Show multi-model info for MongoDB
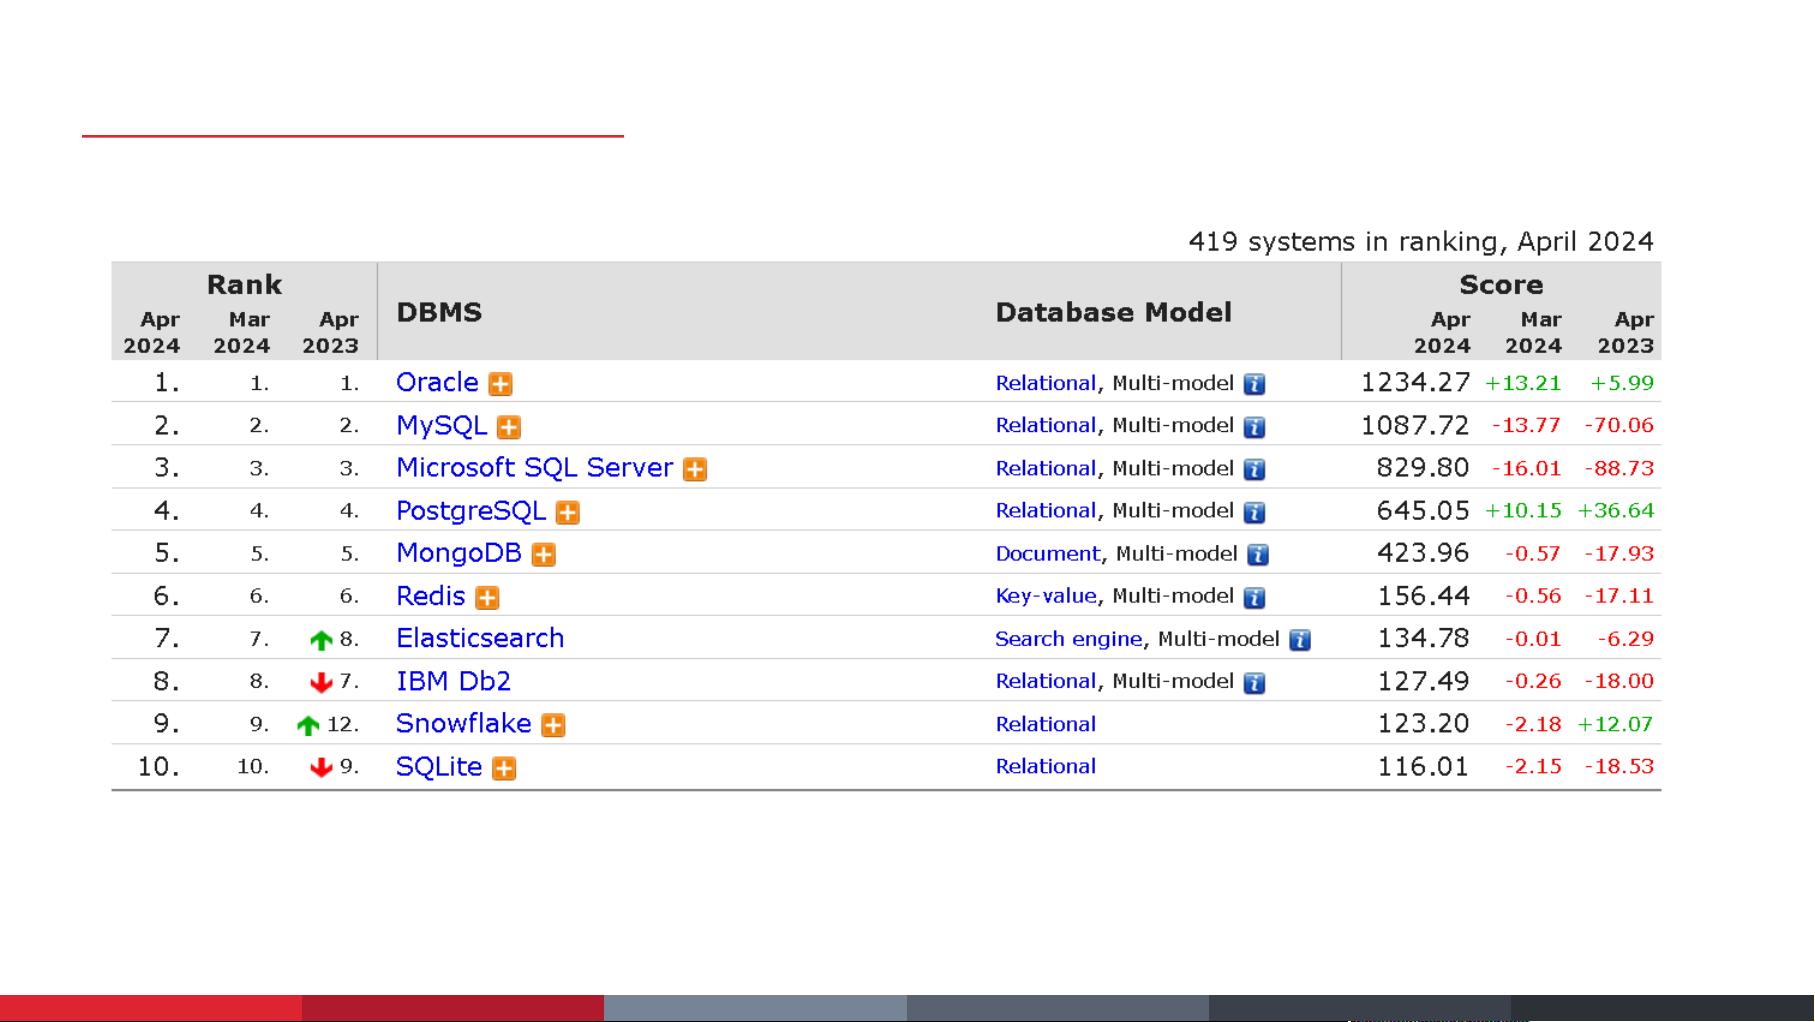The height and width of the screenshot is (1022, 1815). tap(1258, 554)
